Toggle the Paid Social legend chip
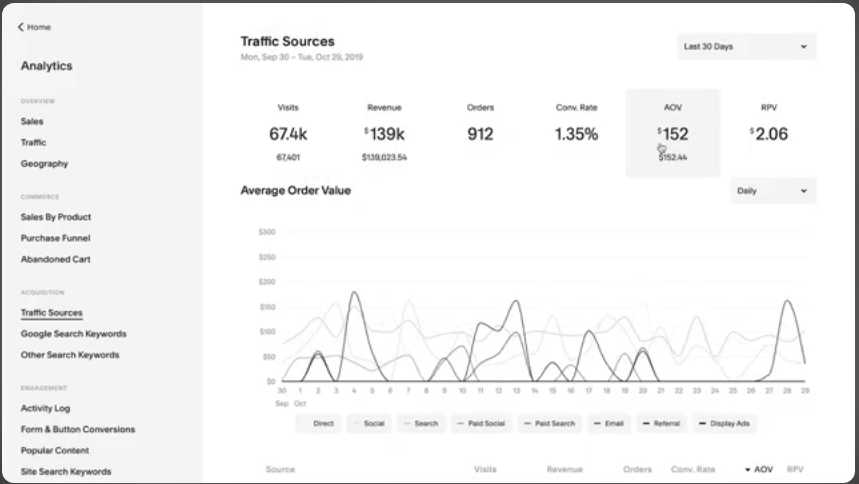 pyautogui.click(x=480, y=423)
